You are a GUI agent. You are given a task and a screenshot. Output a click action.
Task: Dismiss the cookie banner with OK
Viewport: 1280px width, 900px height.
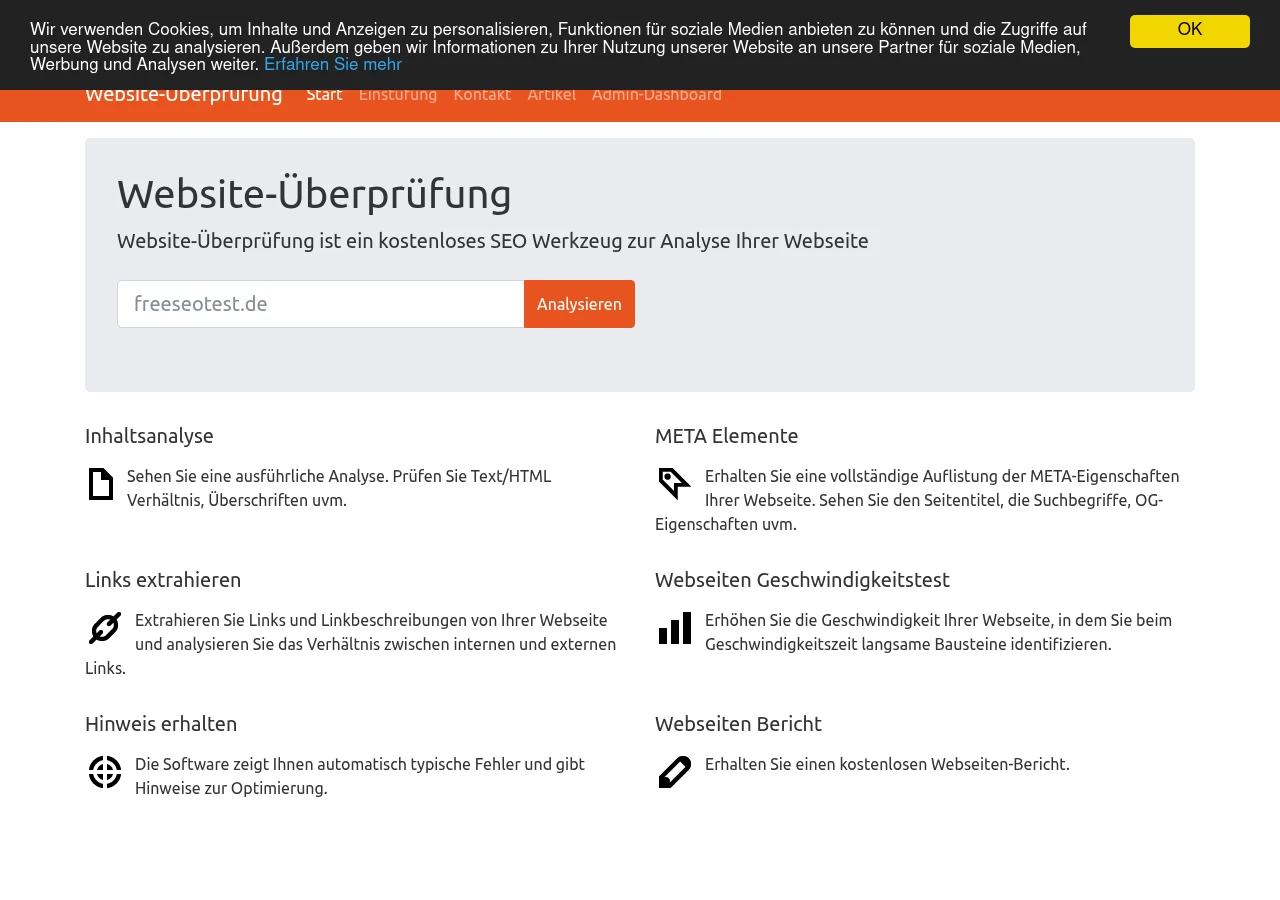click(x=1190, y=31)
